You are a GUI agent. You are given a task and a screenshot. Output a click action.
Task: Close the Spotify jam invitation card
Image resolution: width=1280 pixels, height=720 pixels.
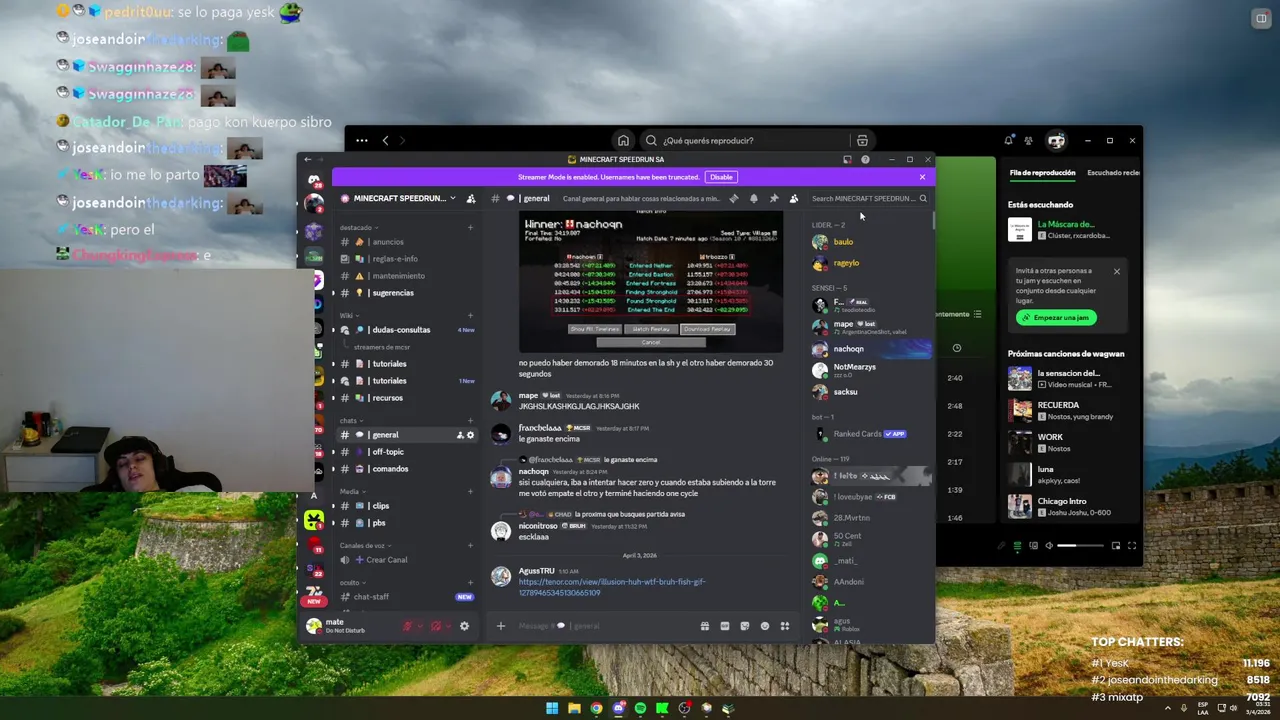tap(1117, 272)
